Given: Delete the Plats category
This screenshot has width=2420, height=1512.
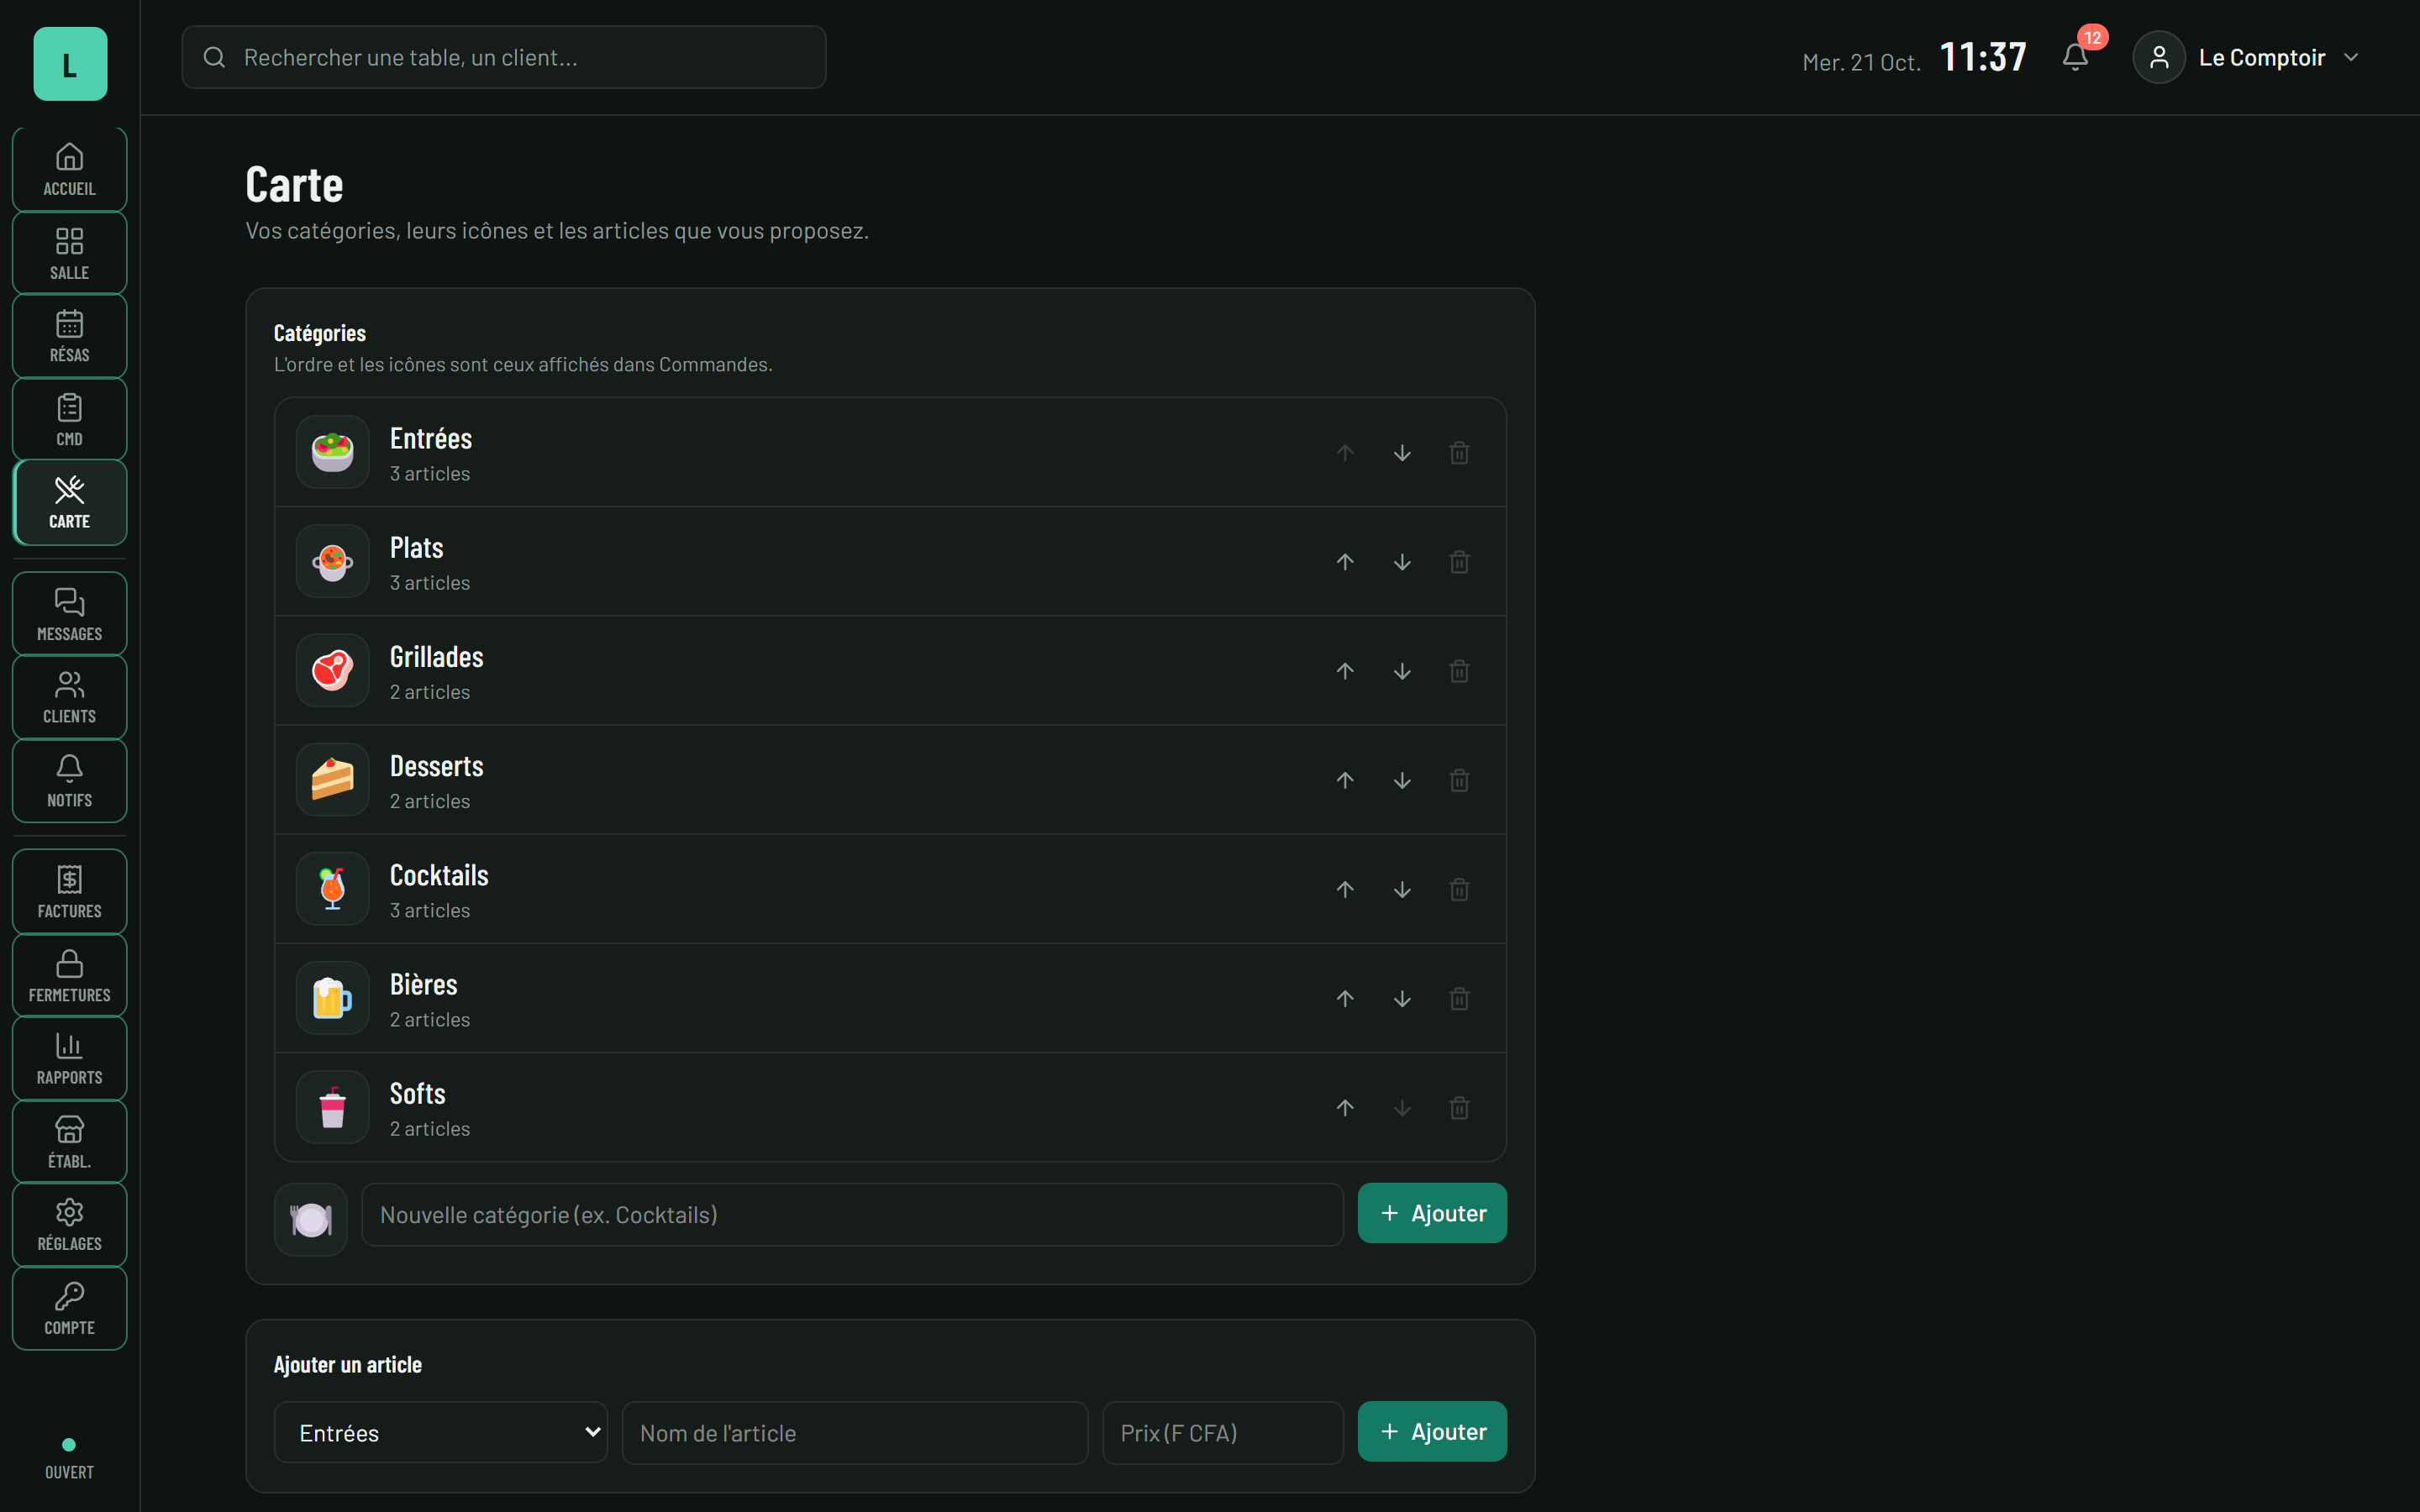Looking at the screenshot, I should pos(1459,562).
